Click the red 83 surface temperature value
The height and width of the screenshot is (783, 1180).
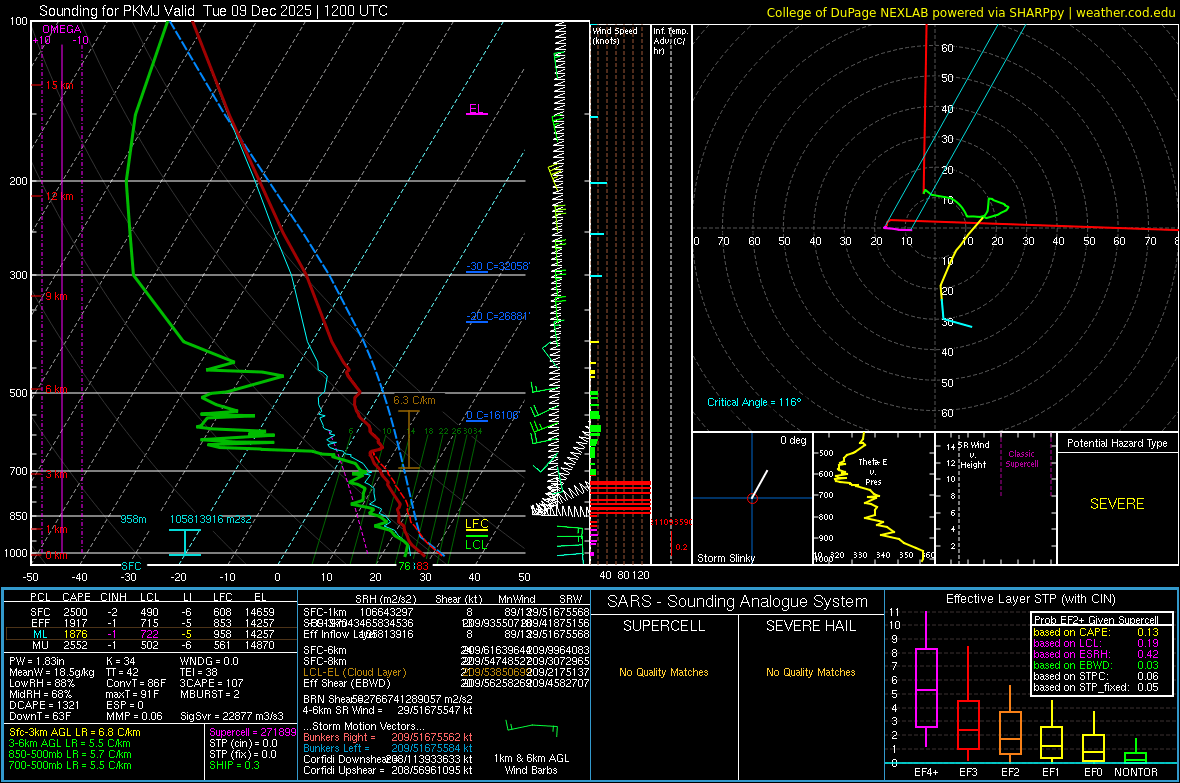click(x=421, y=566)
